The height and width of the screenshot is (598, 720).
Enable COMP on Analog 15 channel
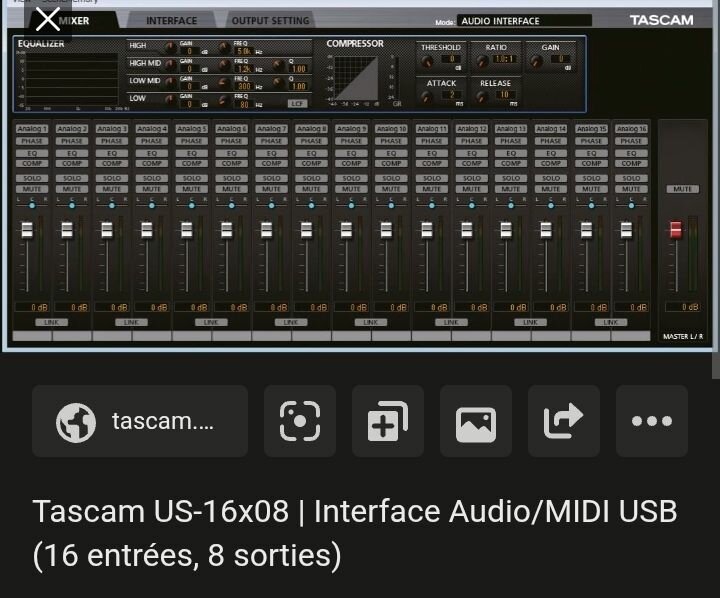[x=591, y=163]
